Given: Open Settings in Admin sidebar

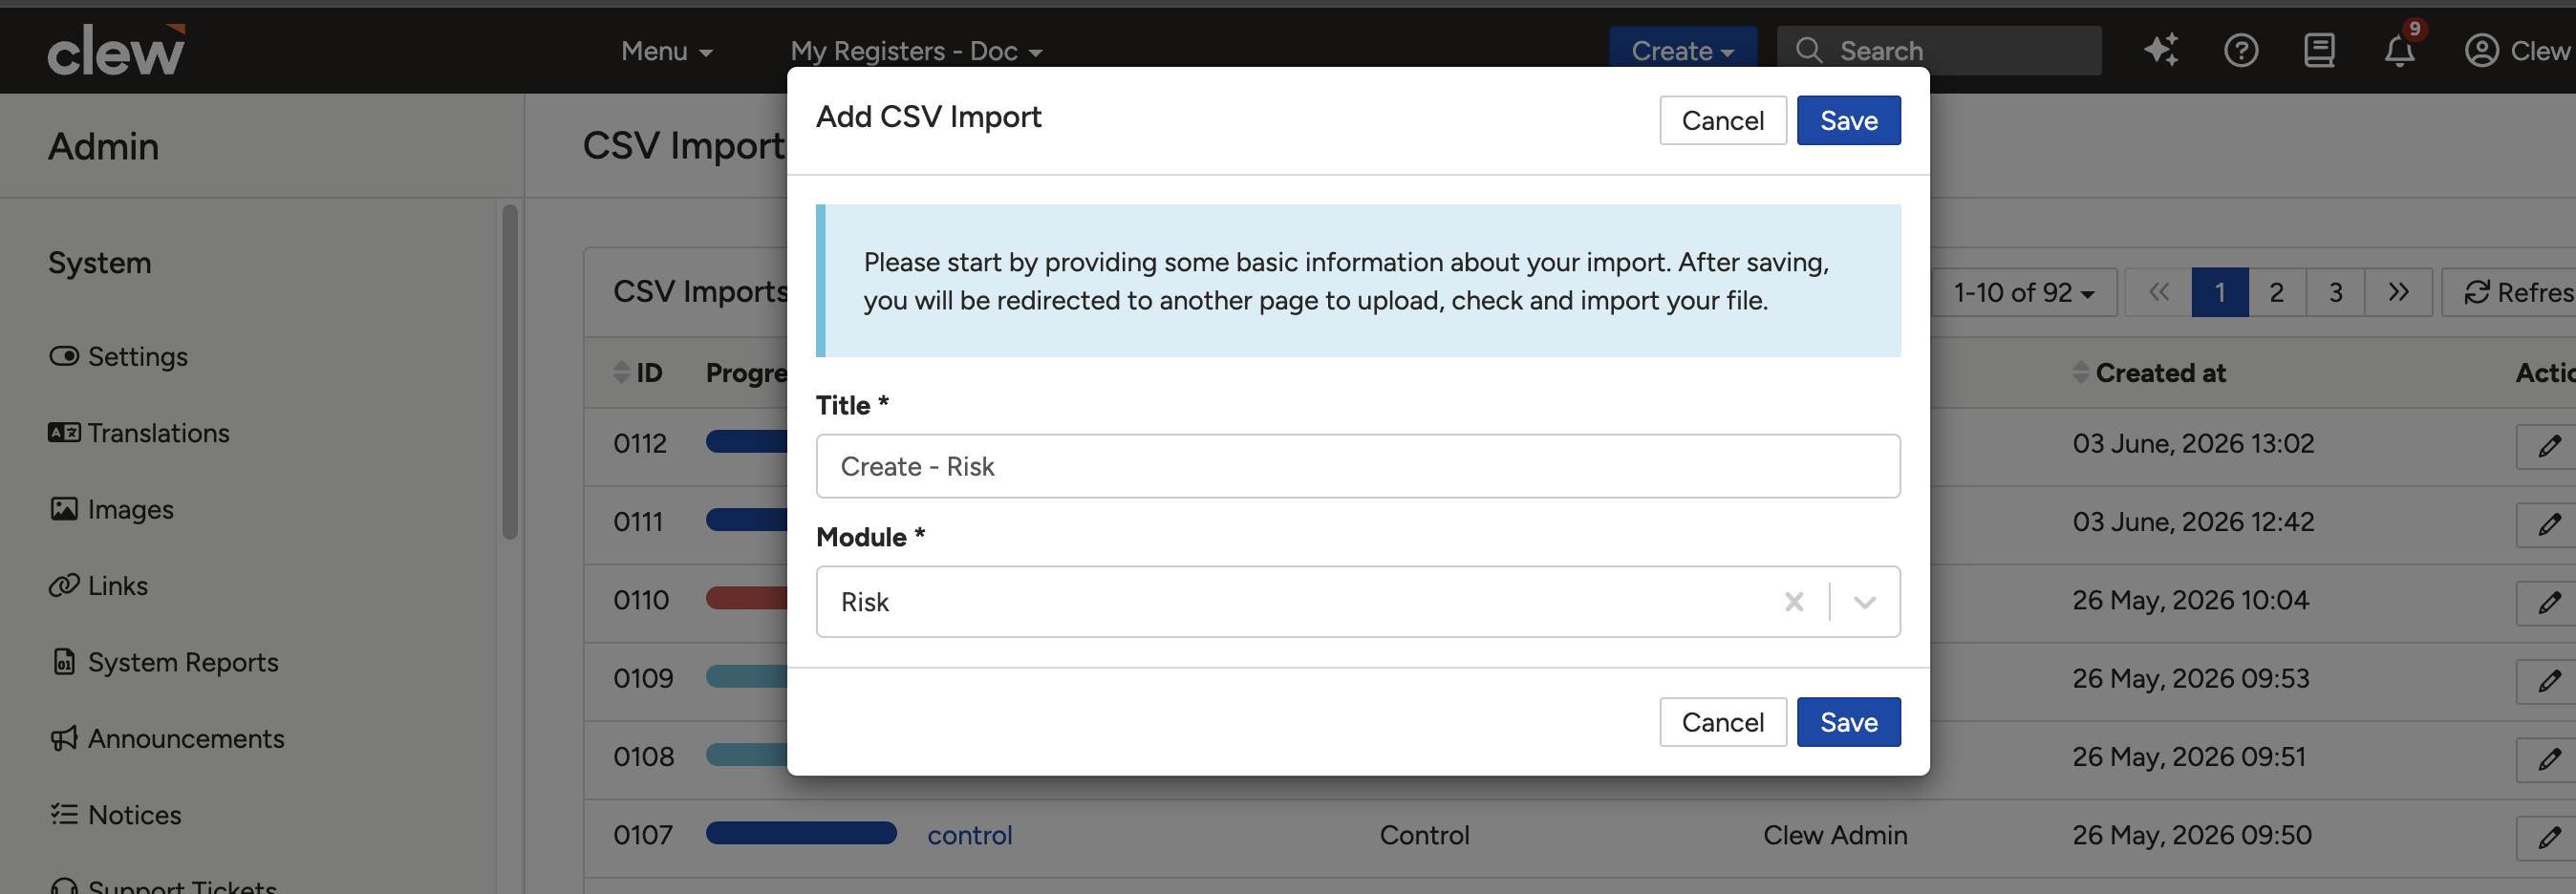Looking at the screenshot, I should 118,357.
